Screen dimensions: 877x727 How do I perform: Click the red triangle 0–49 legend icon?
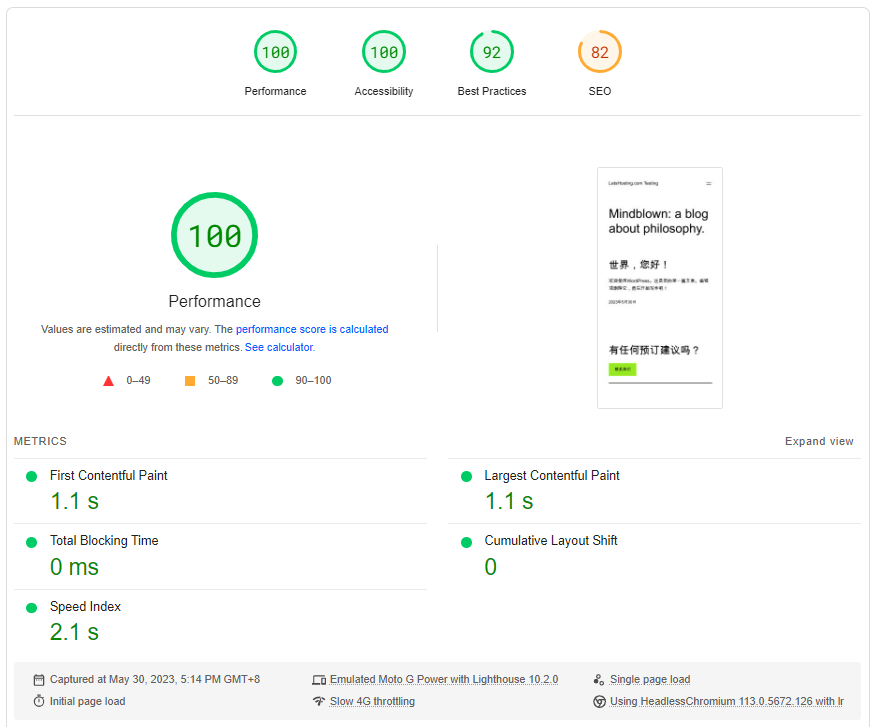pyautogui.click(x=109, y=381)
